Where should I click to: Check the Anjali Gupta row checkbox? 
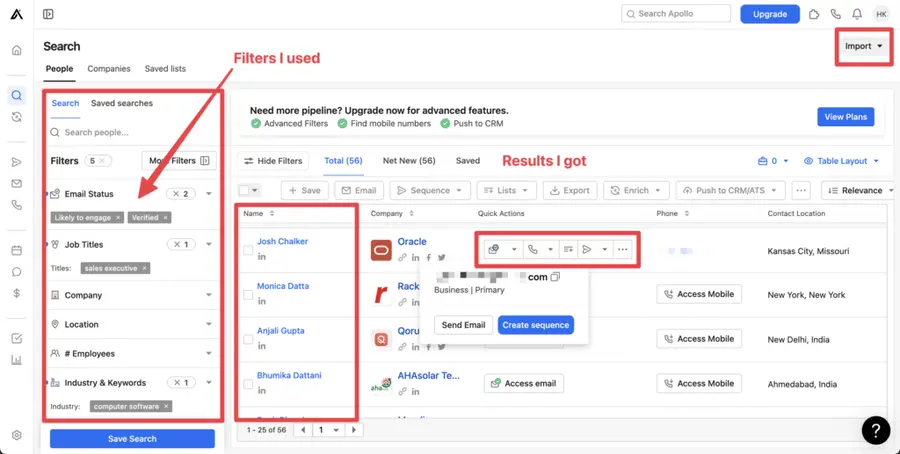pos(248,340)
